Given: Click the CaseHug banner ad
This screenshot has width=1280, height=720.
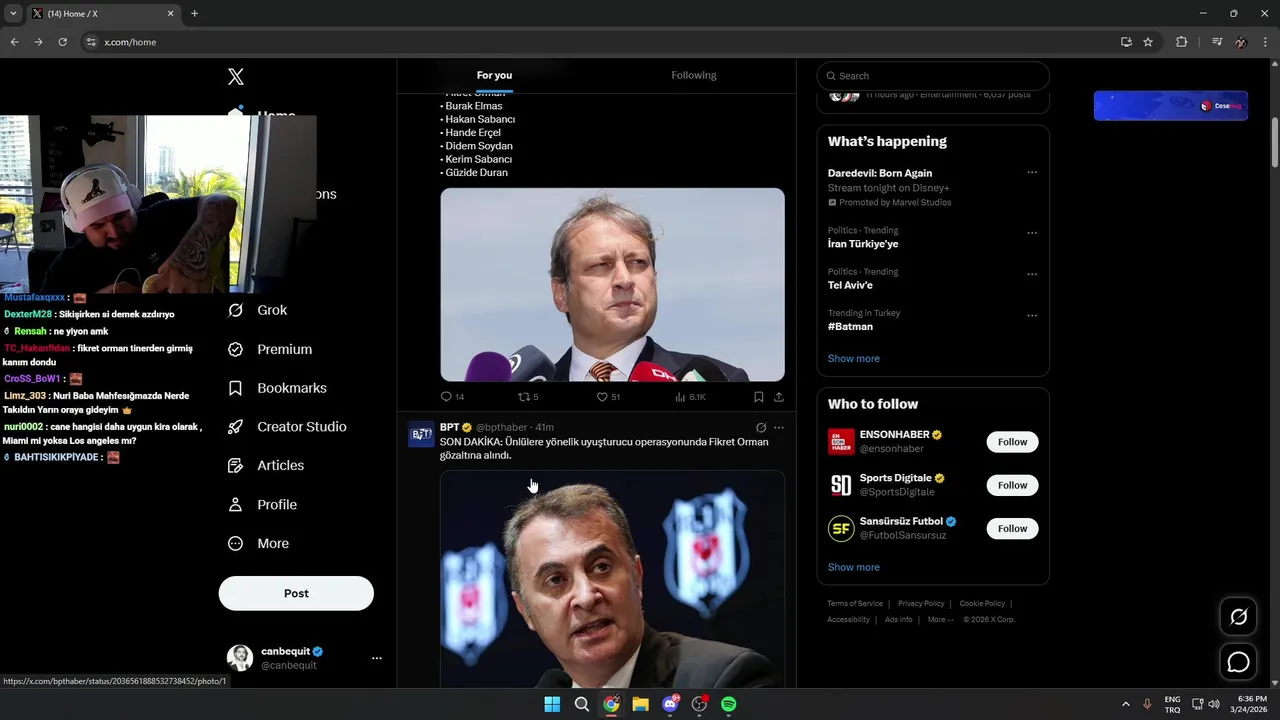Looking at the screenshot, I should click(x=1171, y=106).
